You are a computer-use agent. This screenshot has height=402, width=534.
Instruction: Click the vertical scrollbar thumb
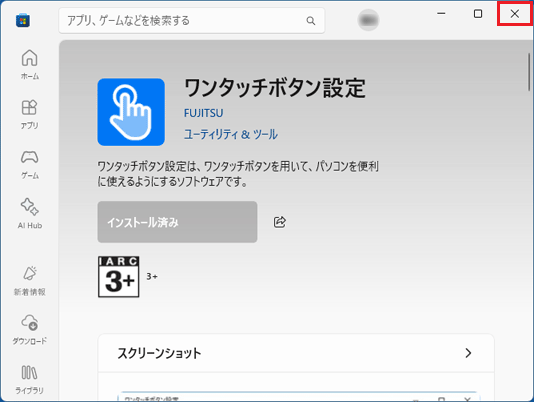[x=529, y=72]
